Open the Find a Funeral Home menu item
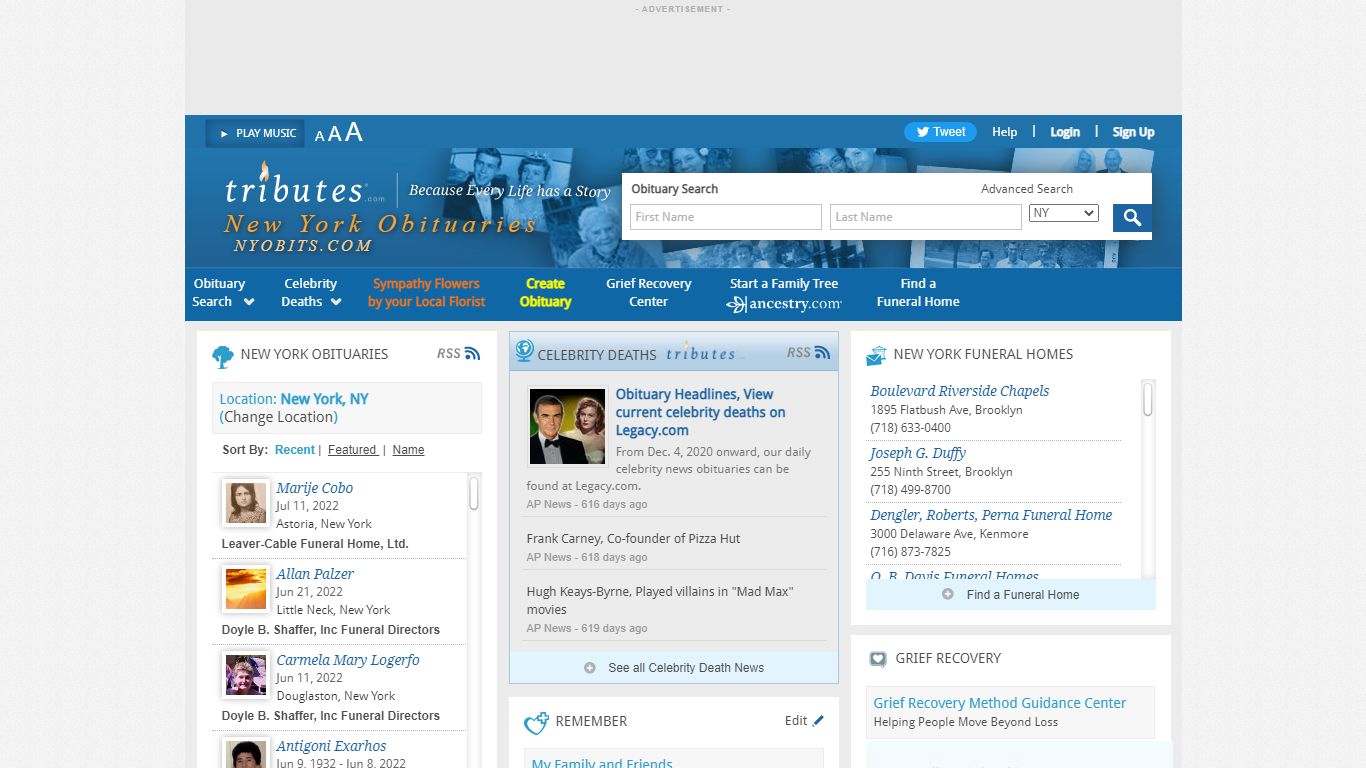Screen dimensions: 1366x768 [x=918, y=293]
